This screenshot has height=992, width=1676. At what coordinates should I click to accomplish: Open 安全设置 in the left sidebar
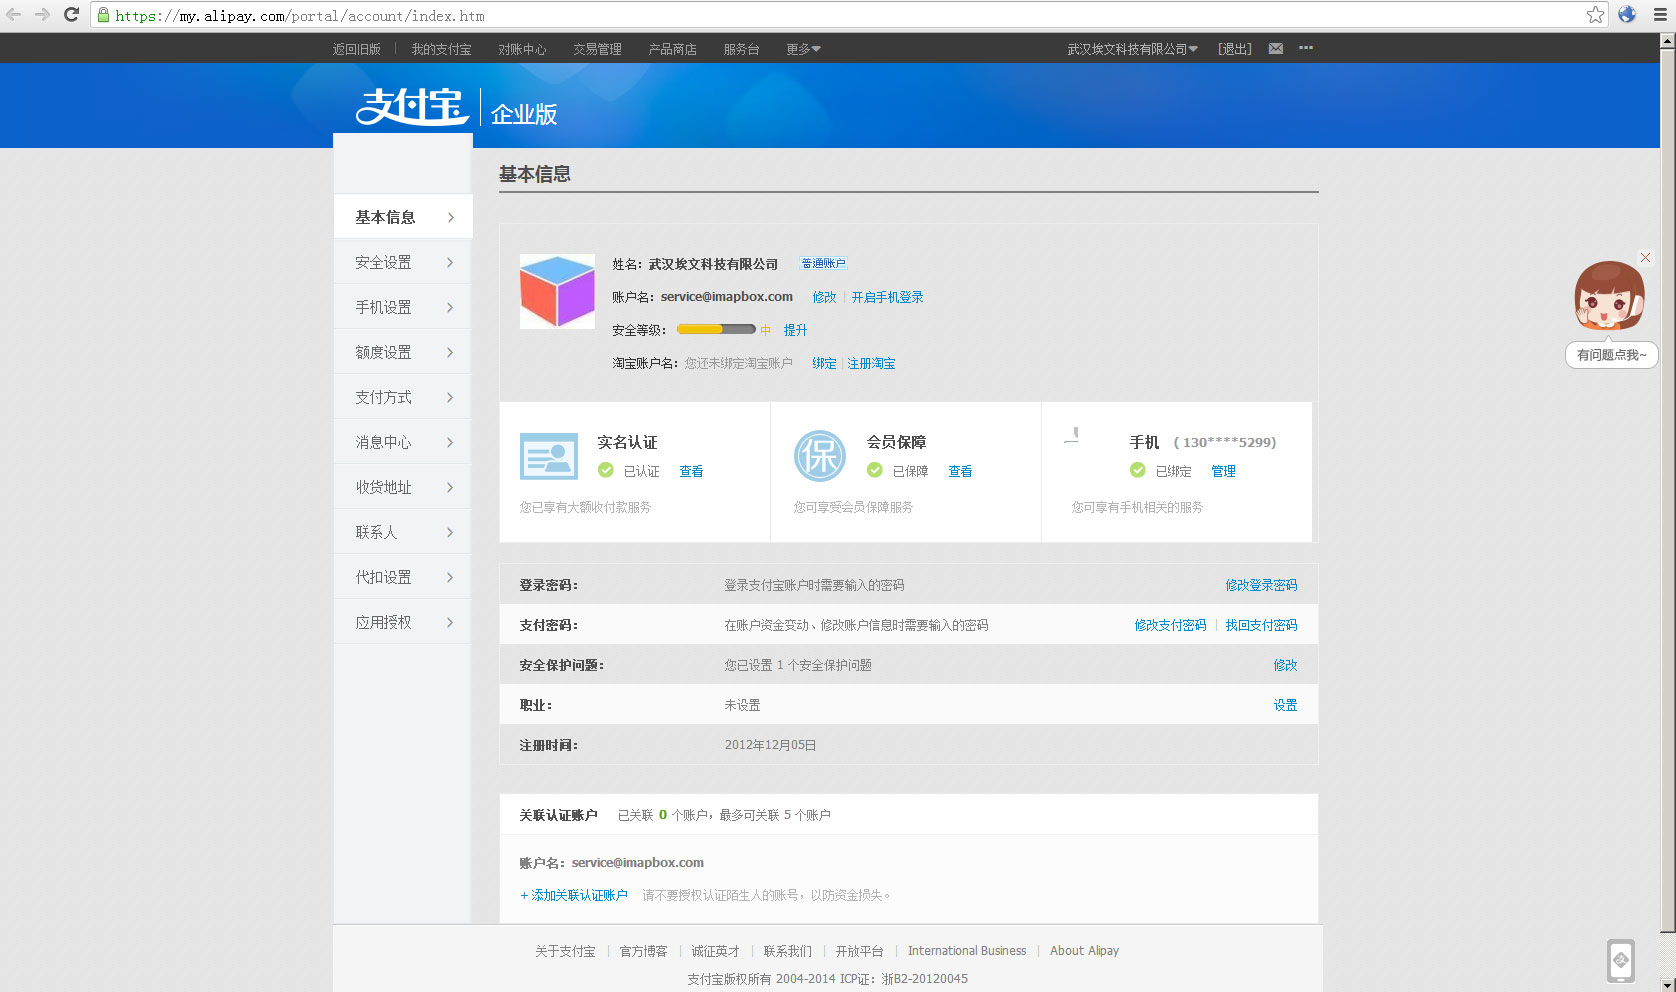(x=403, y=262)
